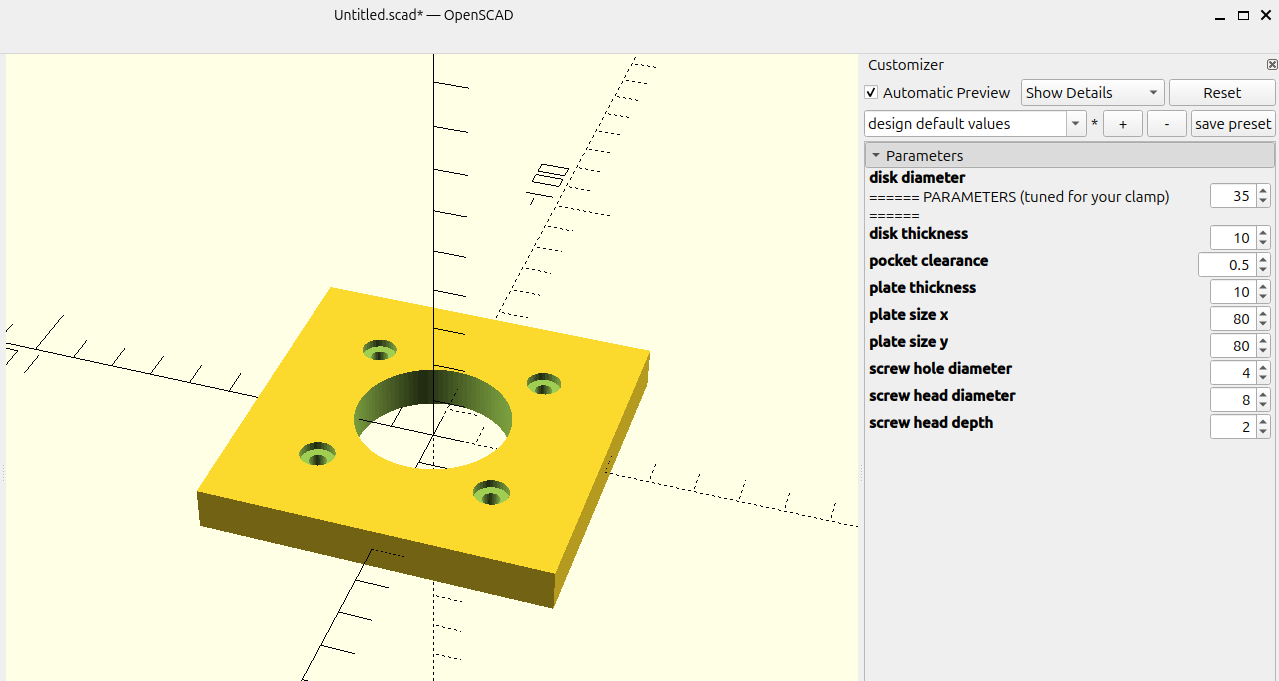Increase screw head depth with the up arrow

[1263, 422]
